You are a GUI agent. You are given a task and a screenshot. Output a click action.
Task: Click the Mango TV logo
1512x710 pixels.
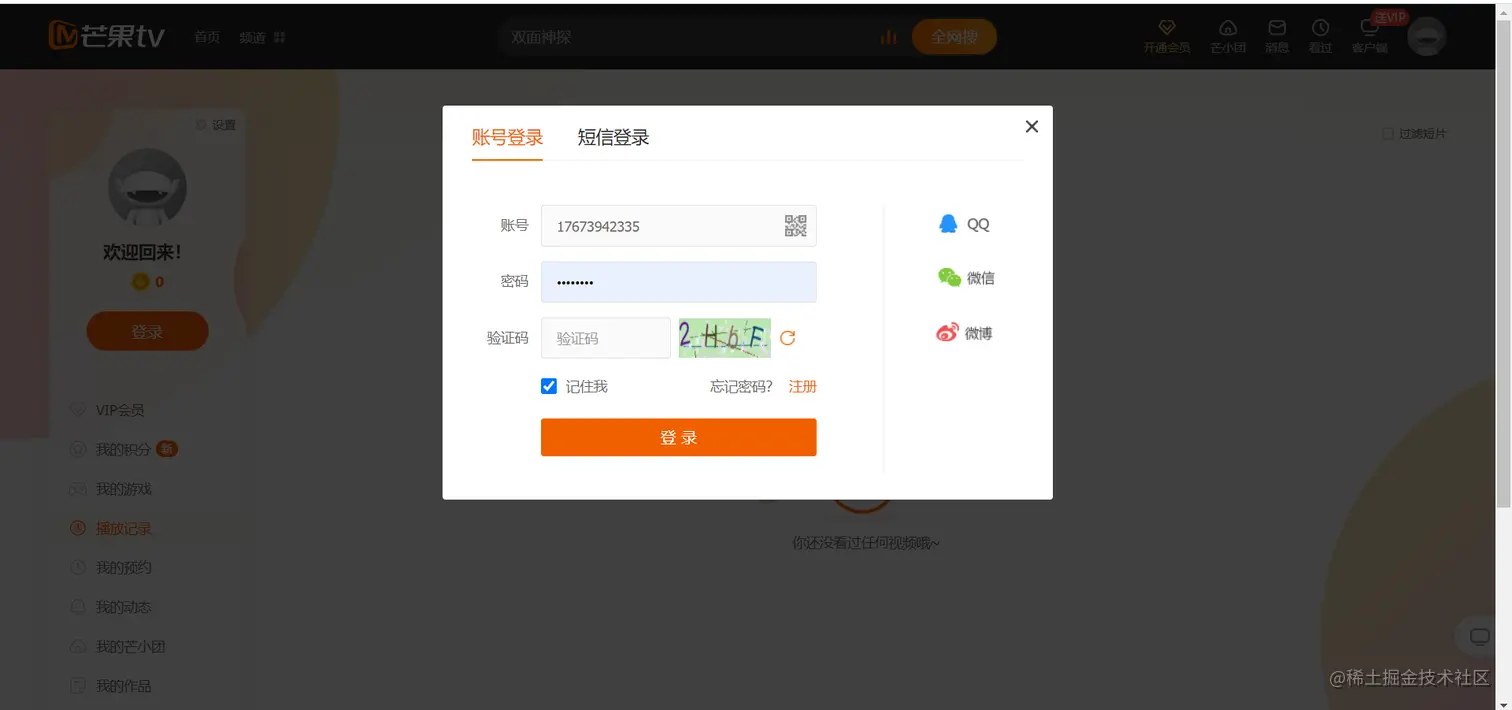[107, 36]
